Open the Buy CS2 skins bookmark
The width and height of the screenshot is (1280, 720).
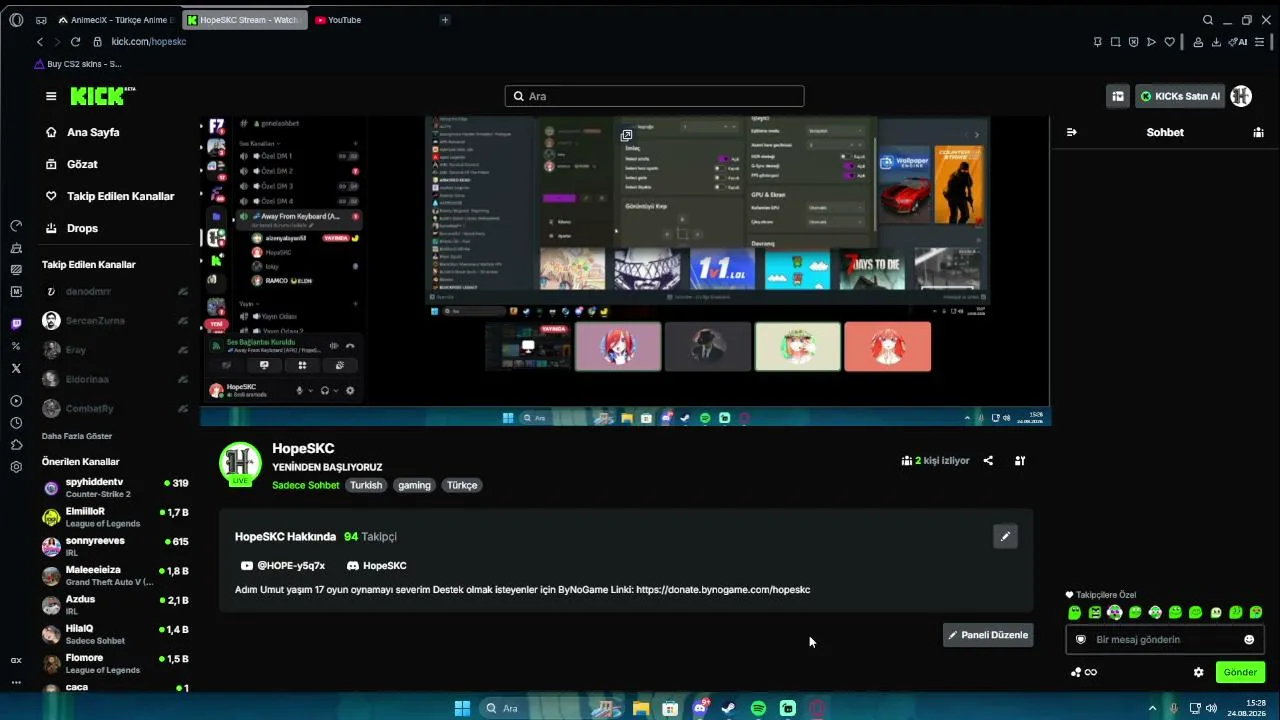tap(78, 64)
